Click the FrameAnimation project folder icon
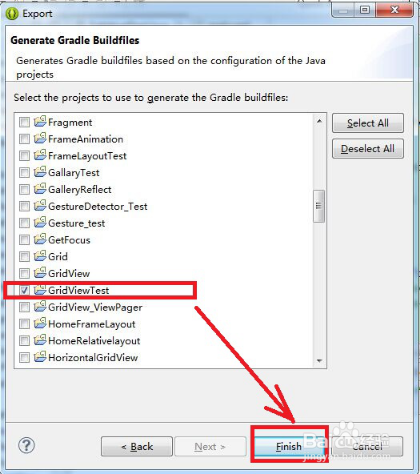 click(x=40, y=138)
